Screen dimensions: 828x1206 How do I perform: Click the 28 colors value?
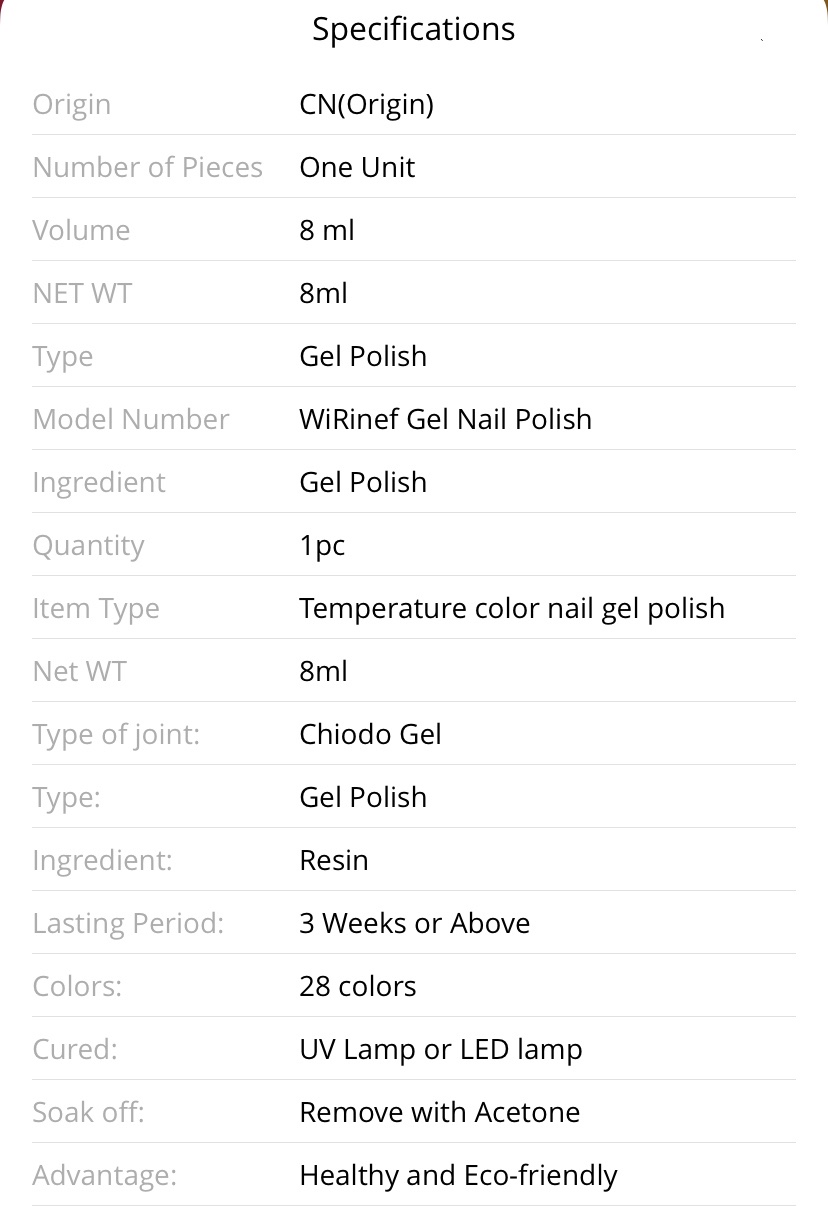357,986
